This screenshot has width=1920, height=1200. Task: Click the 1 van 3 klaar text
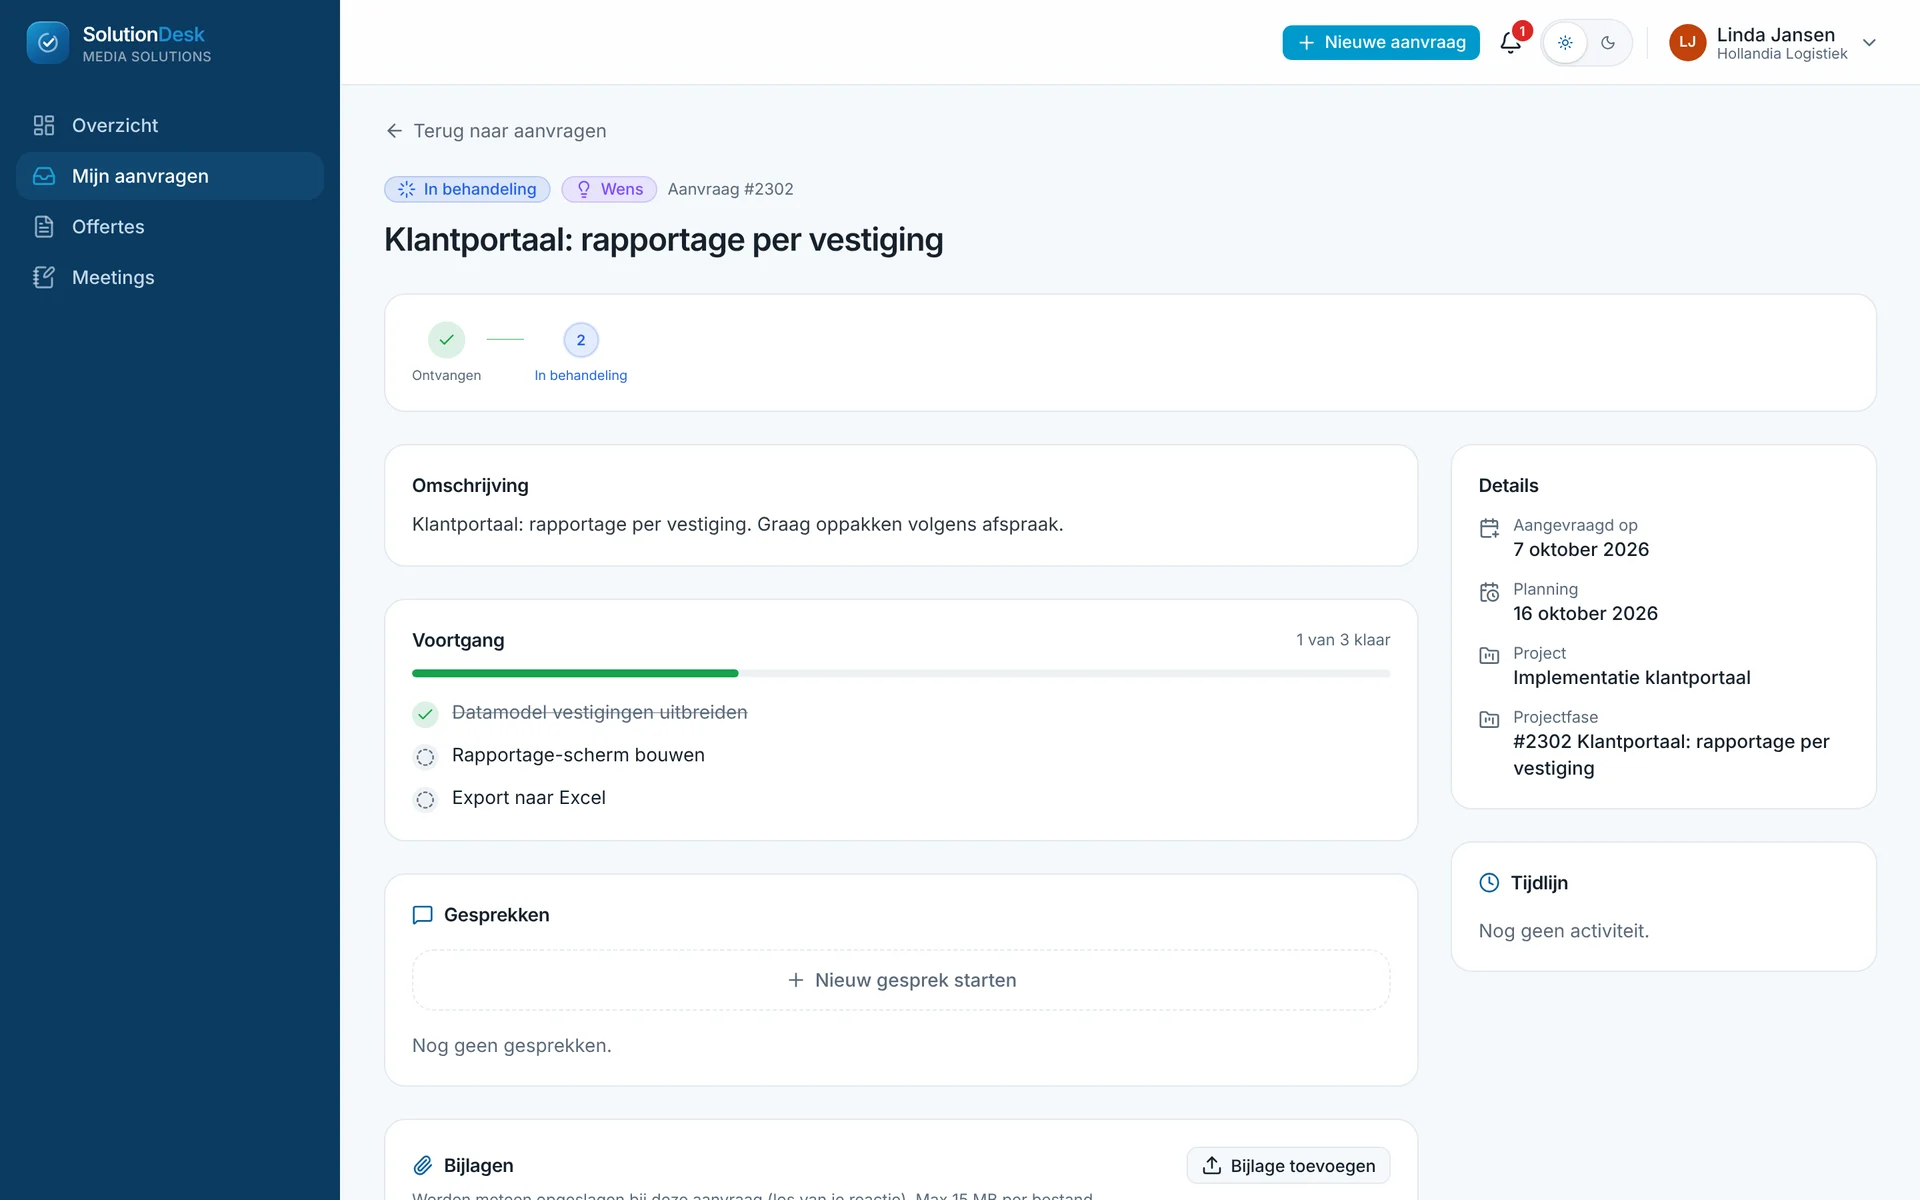point(1343,640)
